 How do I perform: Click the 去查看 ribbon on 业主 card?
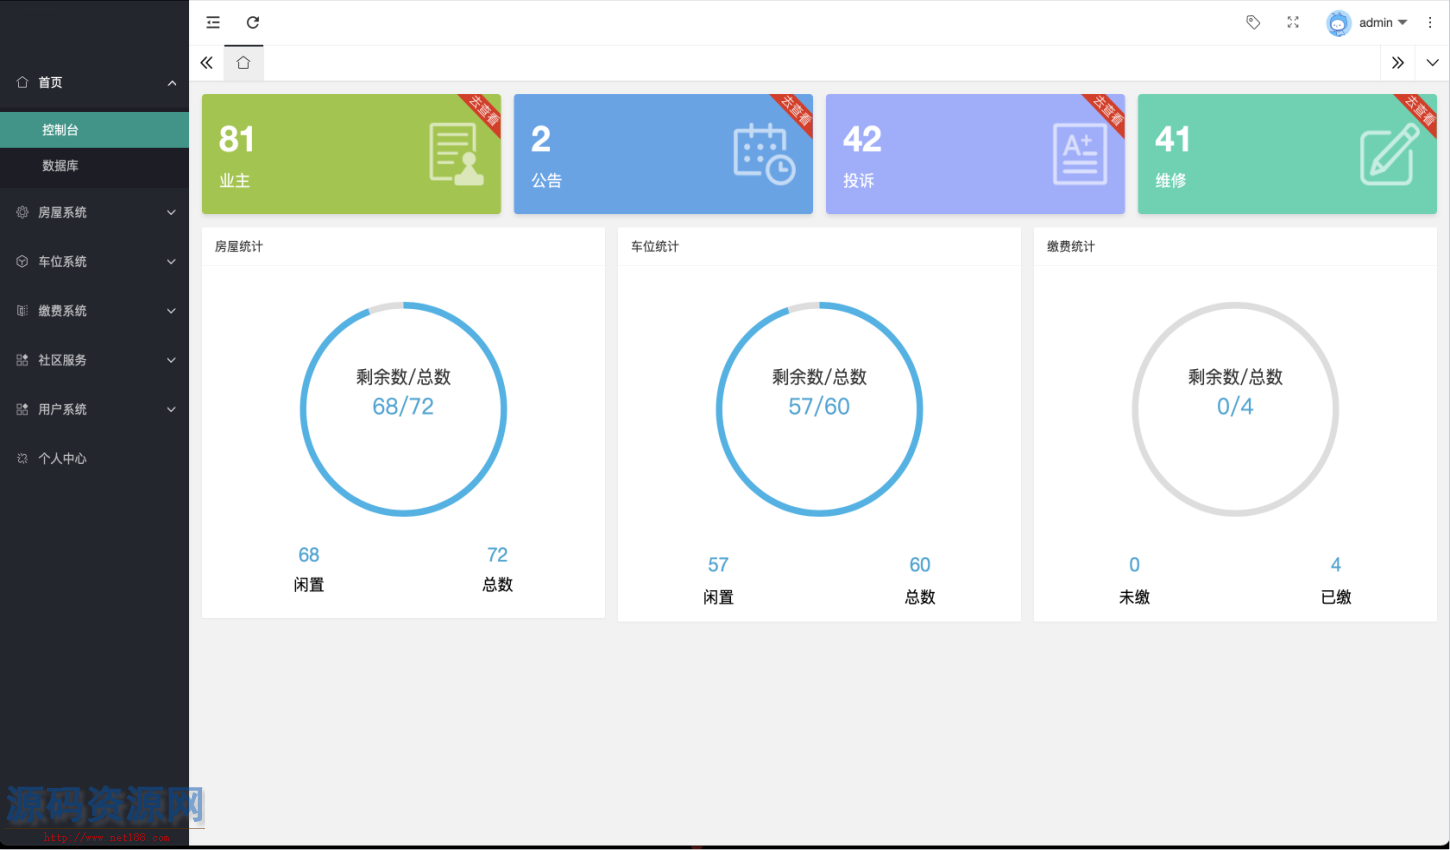(x=482, y=110)
